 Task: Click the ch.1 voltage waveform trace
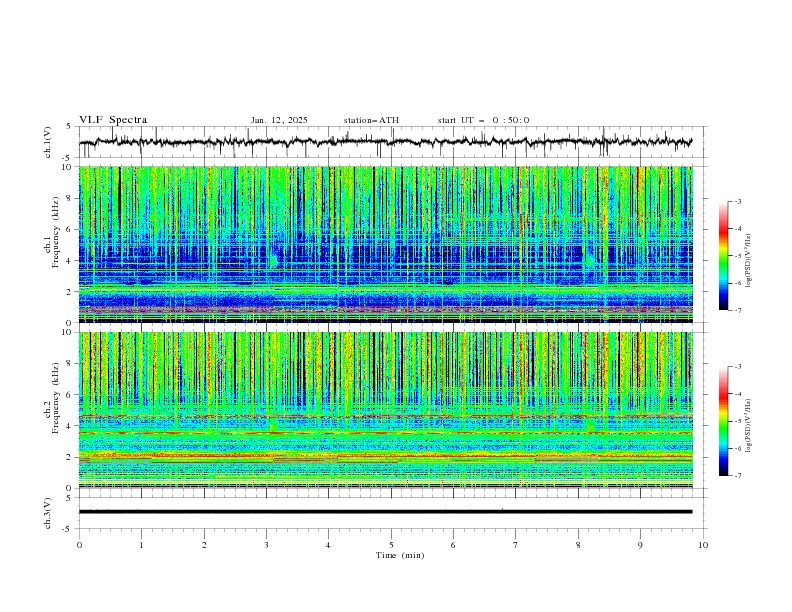click(385, 142)
